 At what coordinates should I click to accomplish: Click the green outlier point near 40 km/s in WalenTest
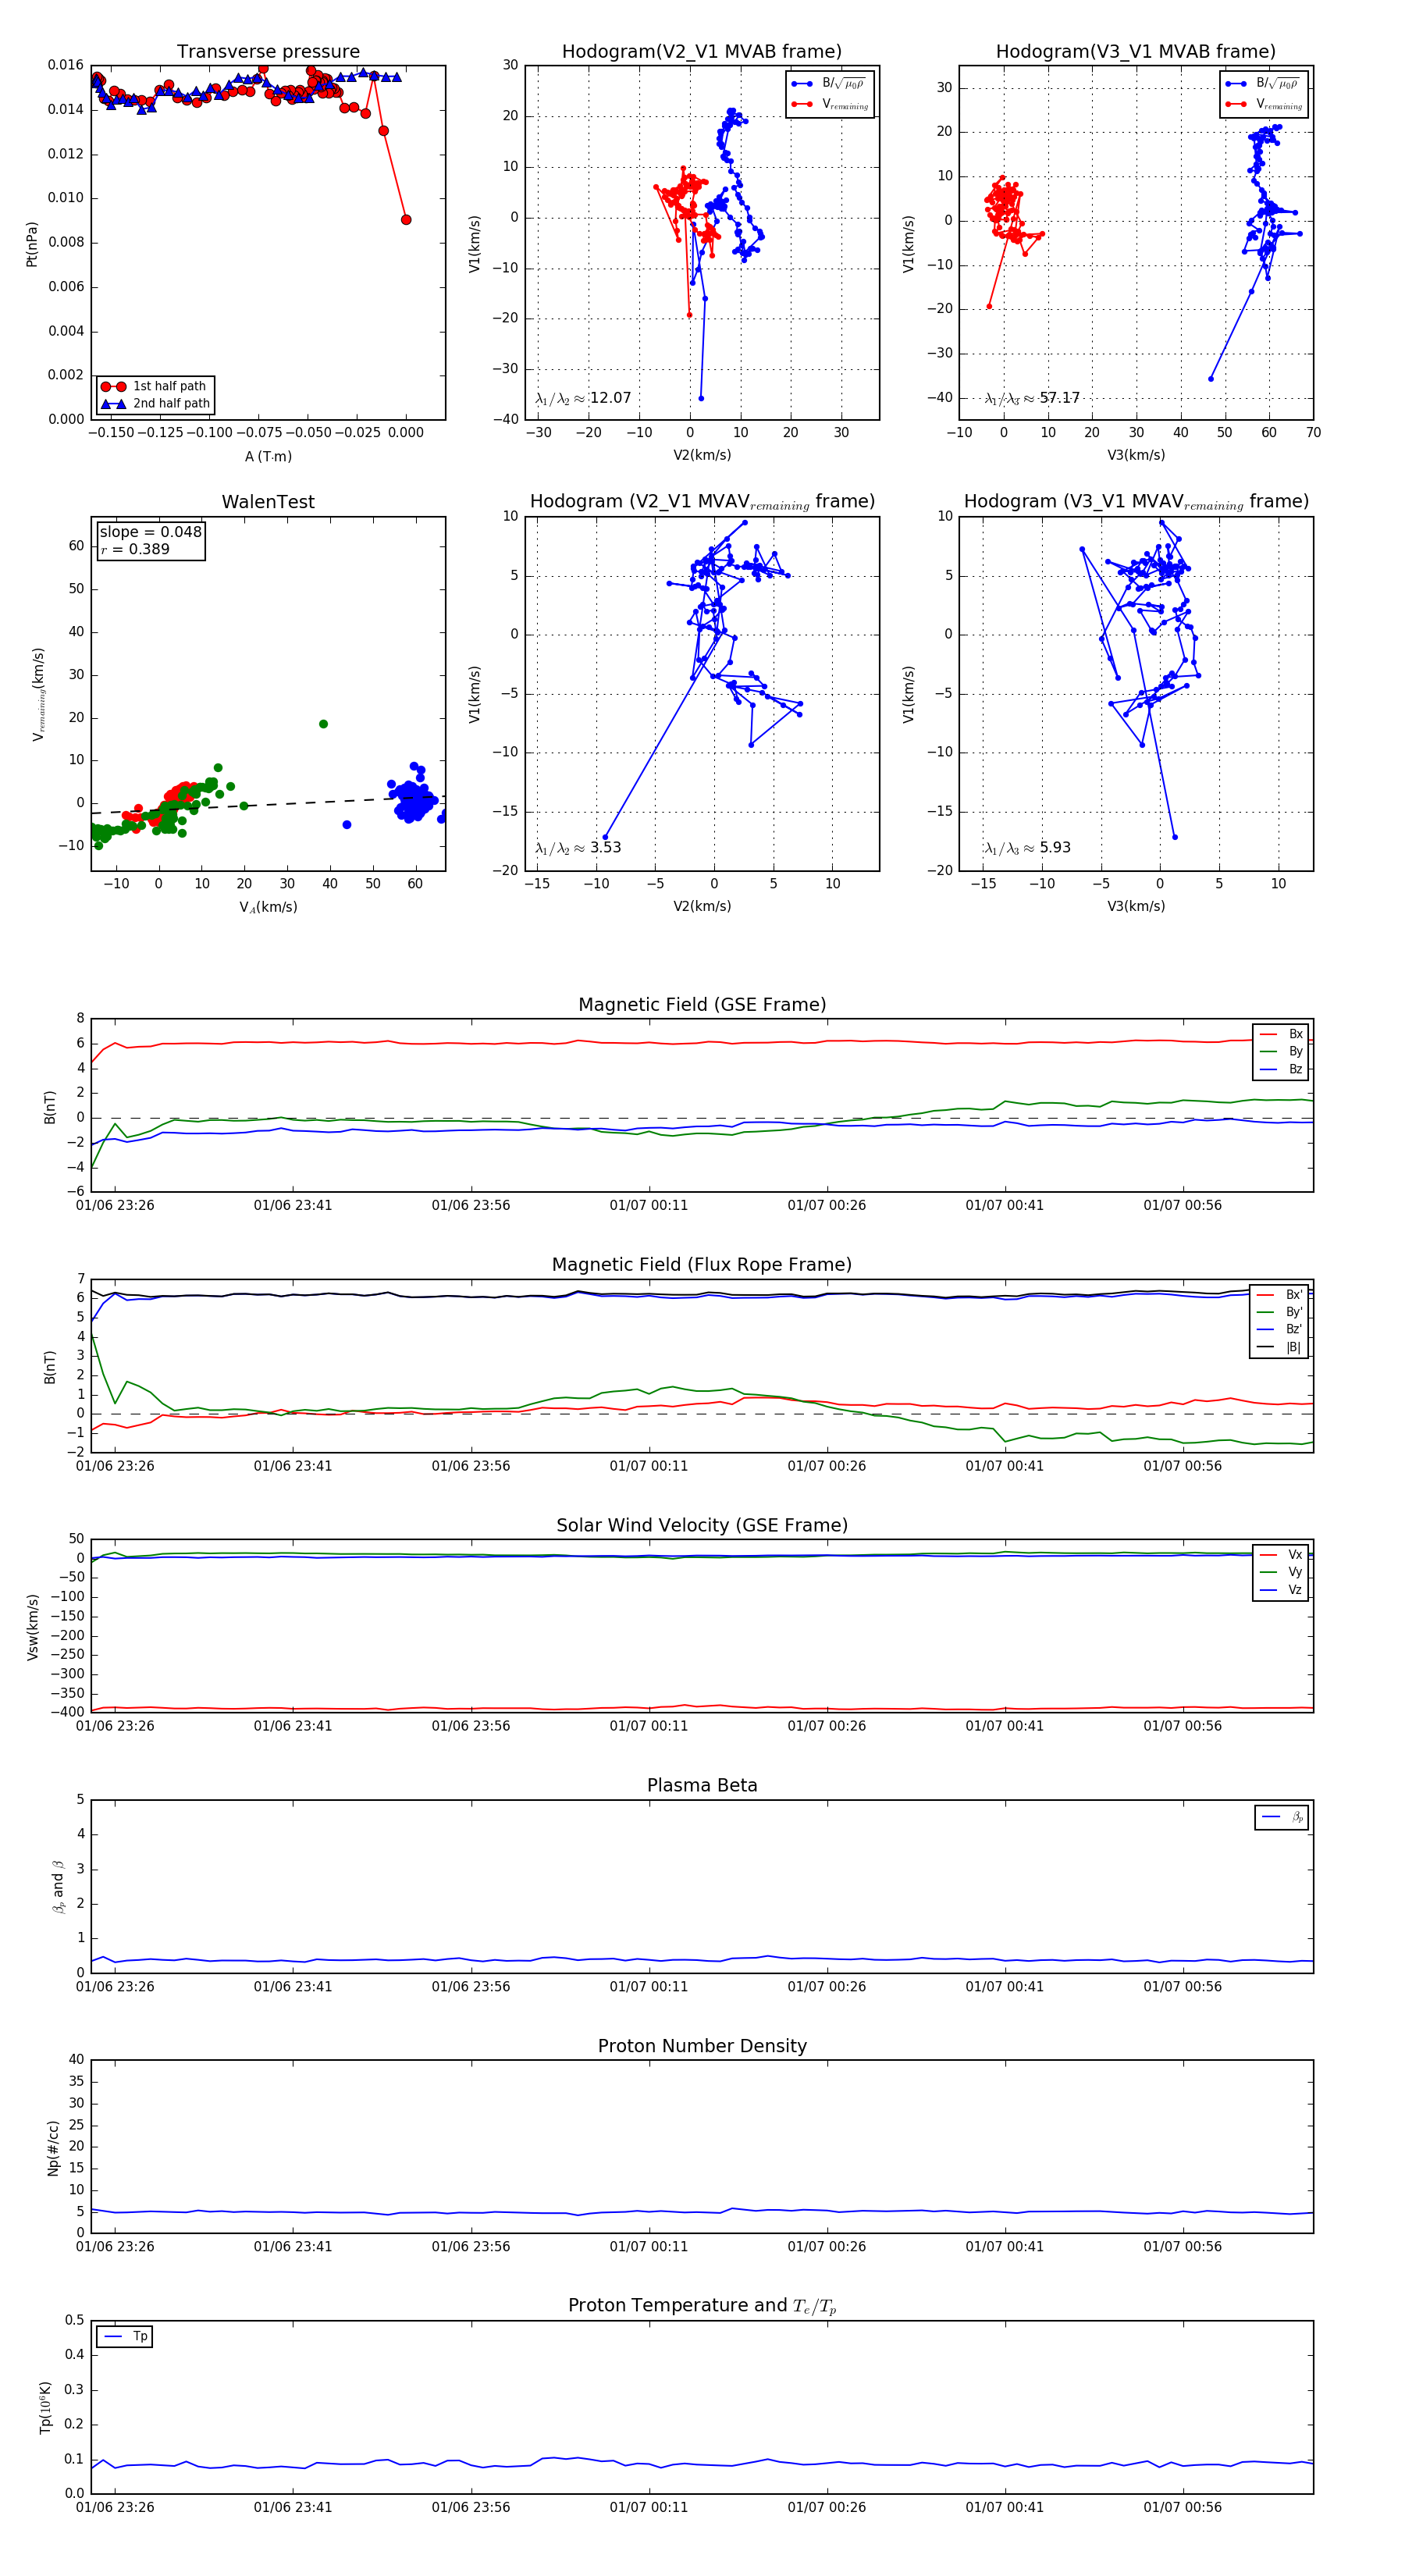(323, 724)
